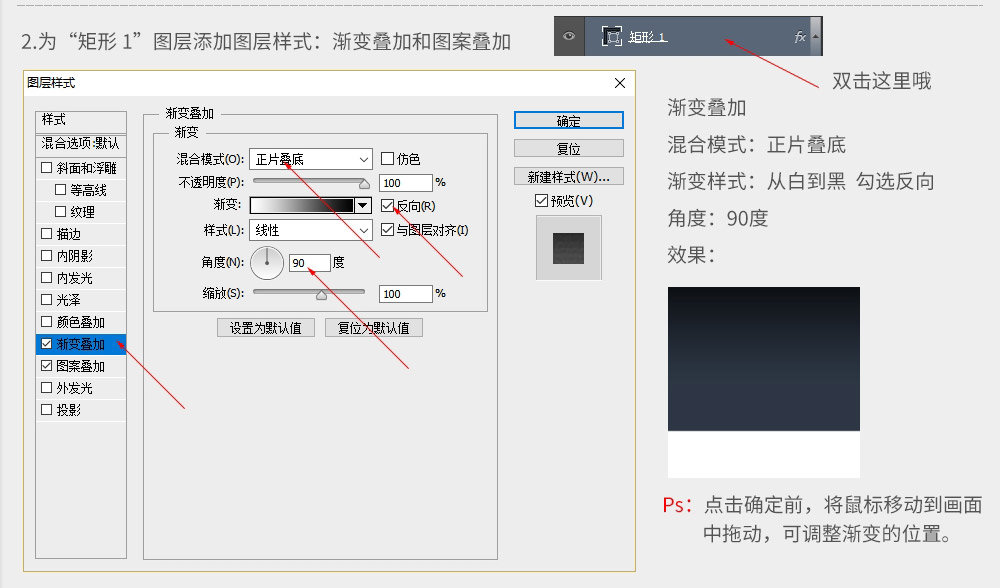The image size is (1000, 588).
Task: Click the gradient effect result image
Action: point(763,382)
